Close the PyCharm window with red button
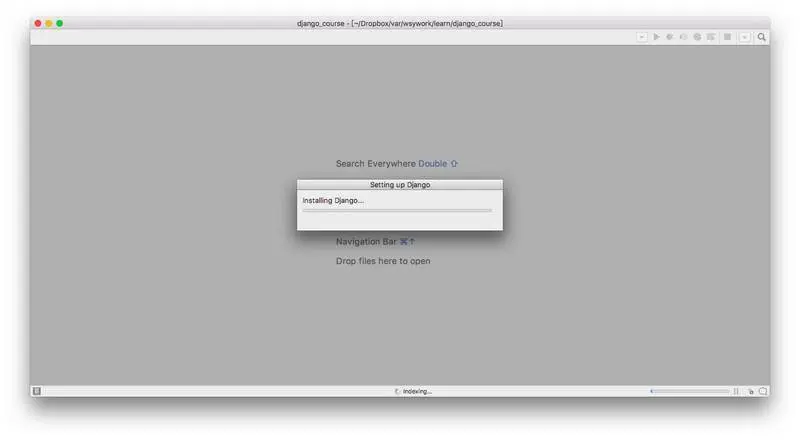Viewport: 800px width, 440px height. [38, 23]
